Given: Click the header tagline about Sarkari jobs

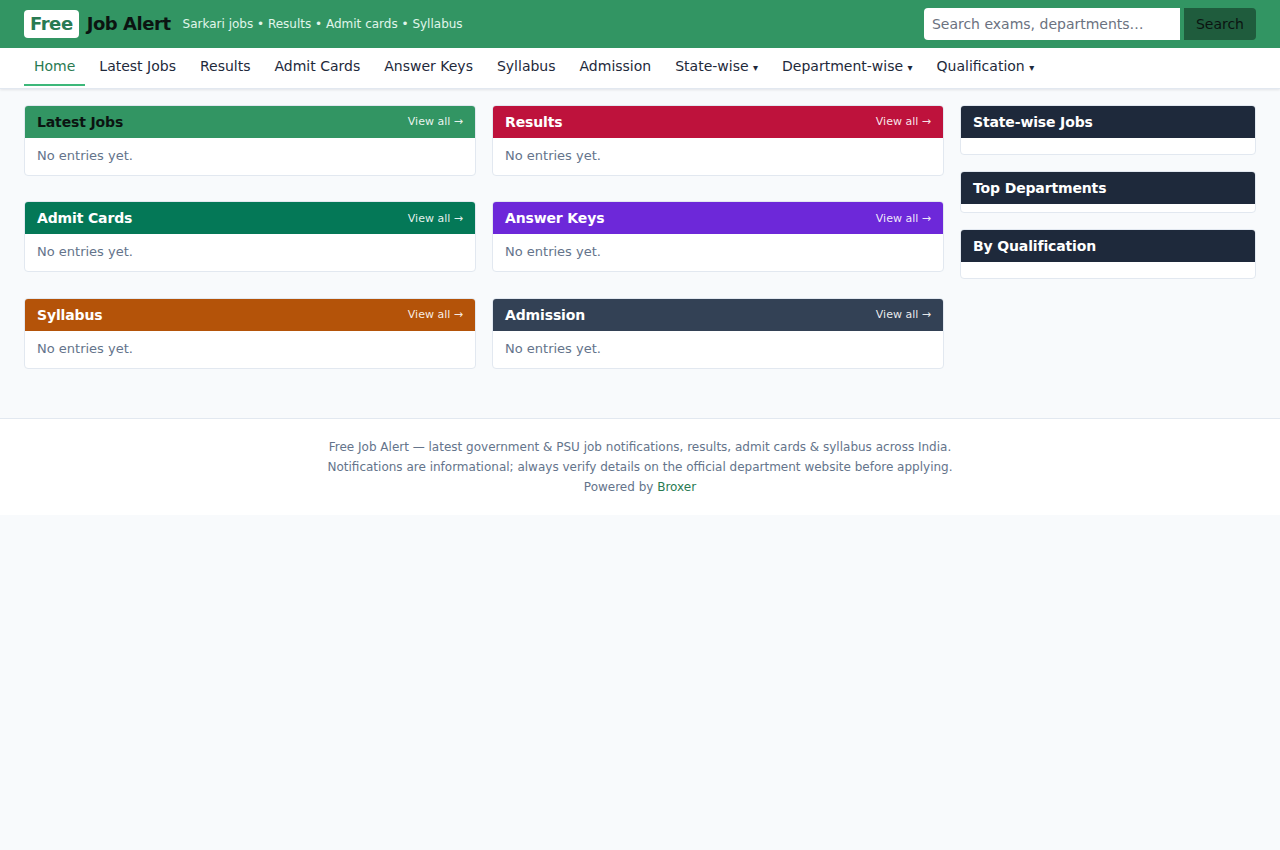Looking at the screenshot, I should (x=322, y=24).
